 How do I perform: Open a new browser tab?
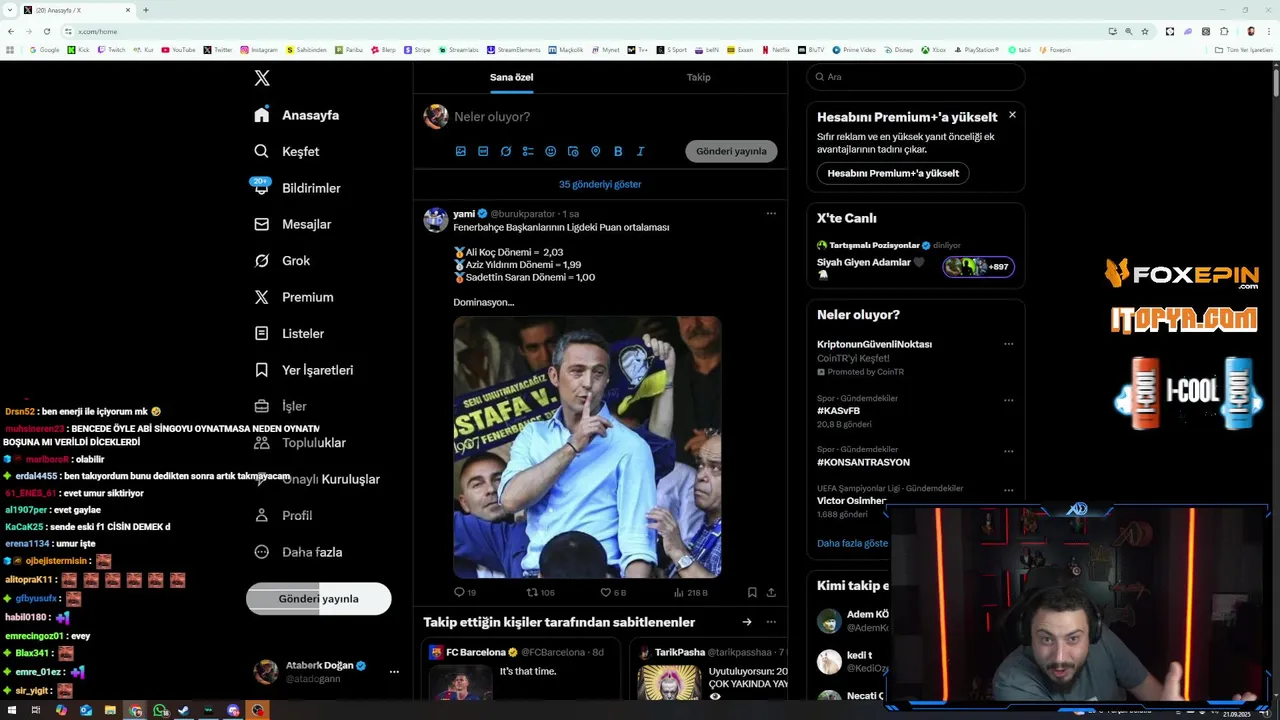tap(145, 10)
